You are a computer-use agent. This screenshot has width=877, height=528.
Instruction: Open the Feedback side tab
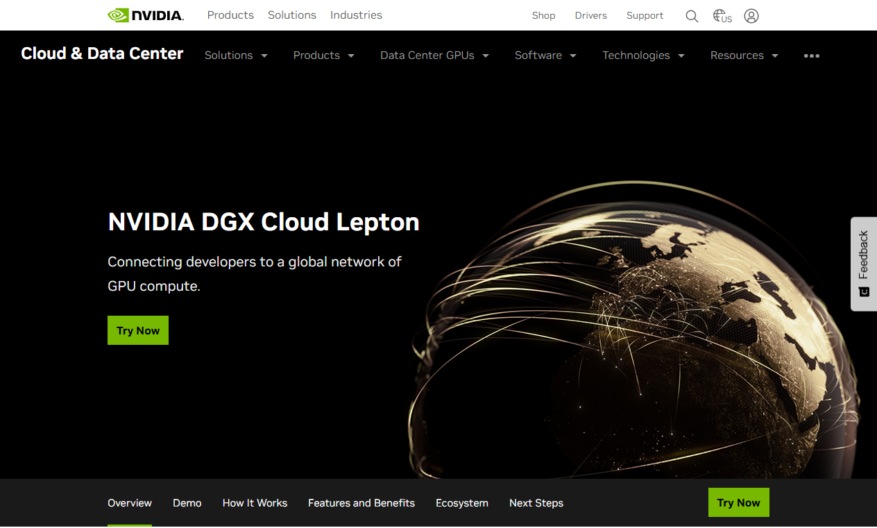[864, 263]
